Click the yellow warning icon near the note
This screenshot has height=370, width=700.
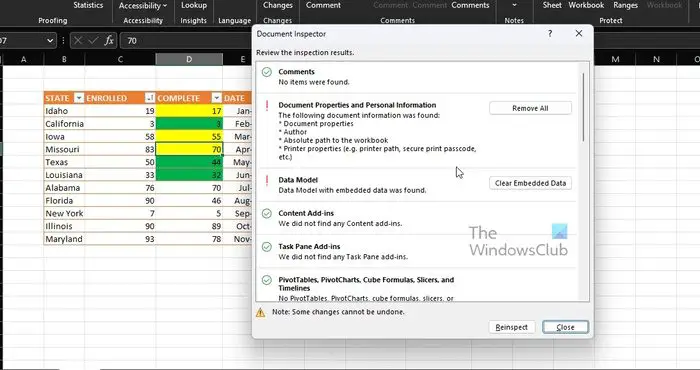(x=260, y=312)
